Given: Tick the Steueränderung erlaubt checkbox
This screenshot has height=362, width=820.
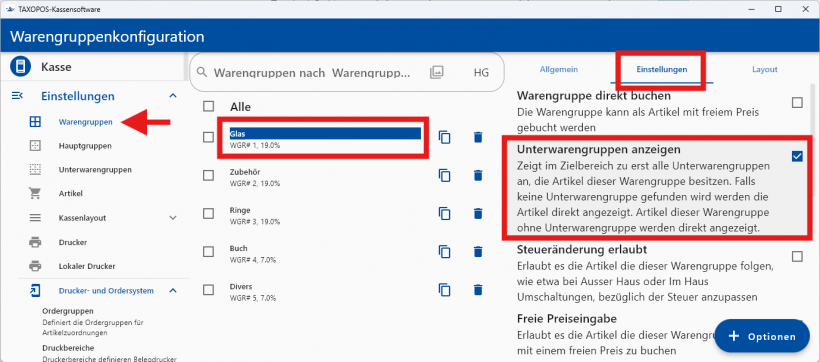Looking at the screenshot, I should pos(797,256).
